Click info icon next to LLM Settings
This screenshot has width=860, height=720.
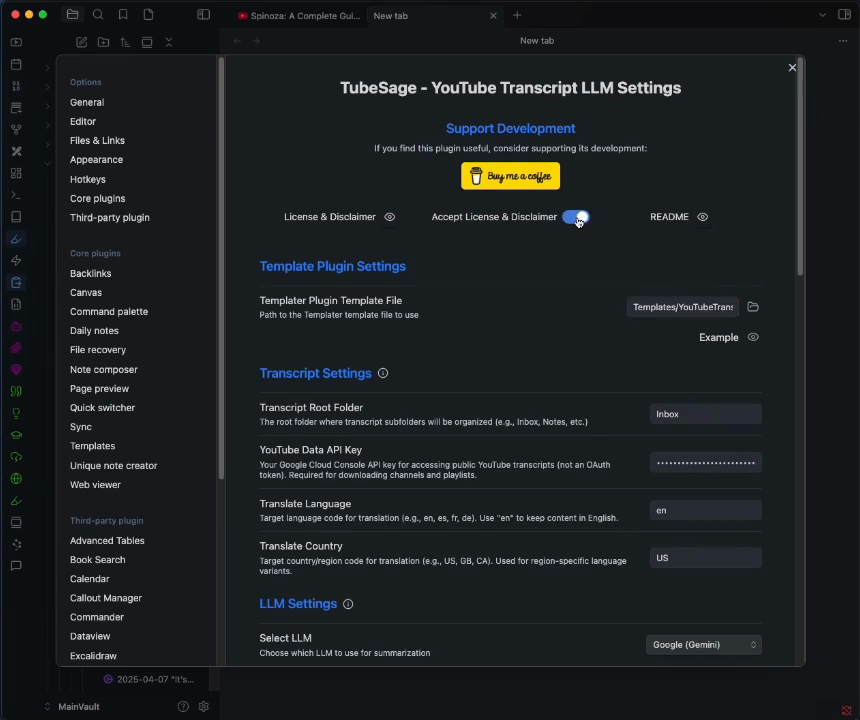pyautogui.click(x=348, y=604)
